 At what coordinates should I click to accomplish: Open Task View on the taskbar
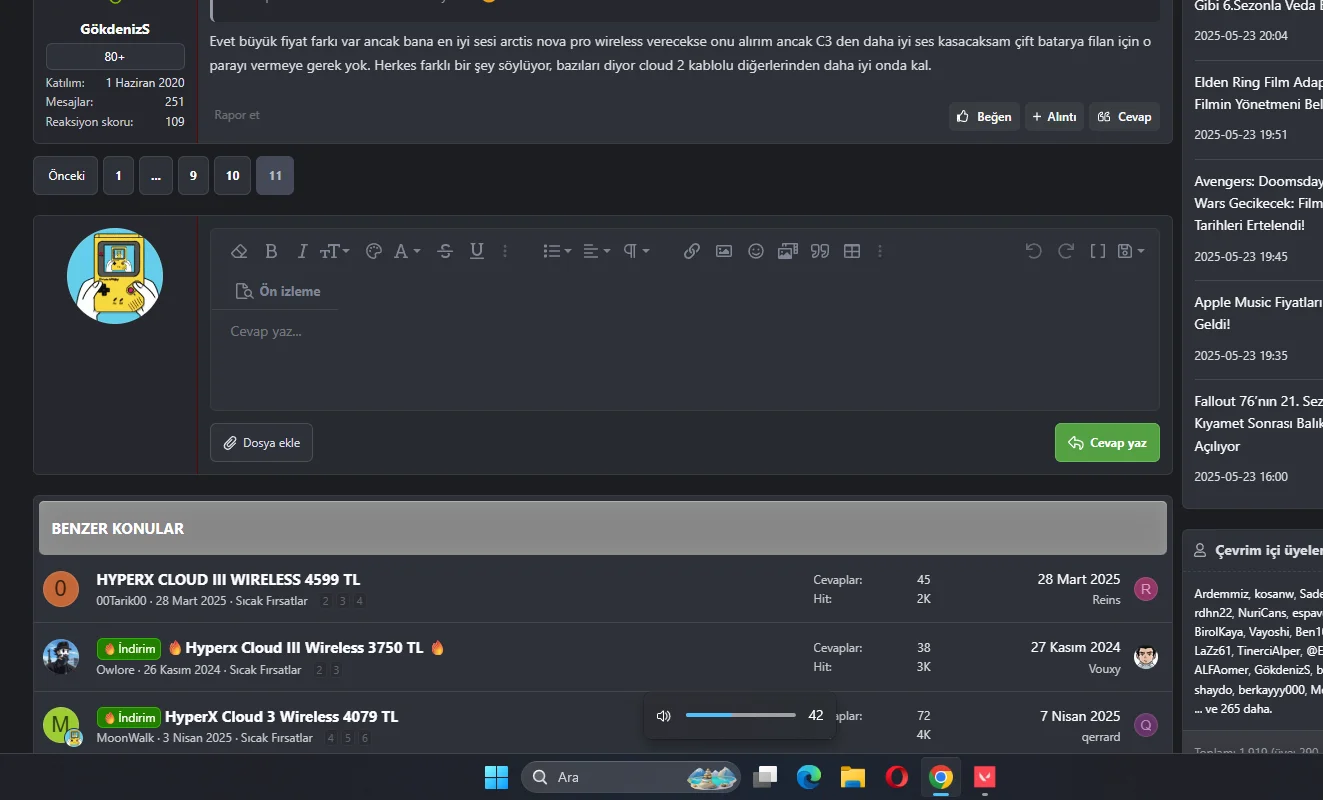click(766, 777)
